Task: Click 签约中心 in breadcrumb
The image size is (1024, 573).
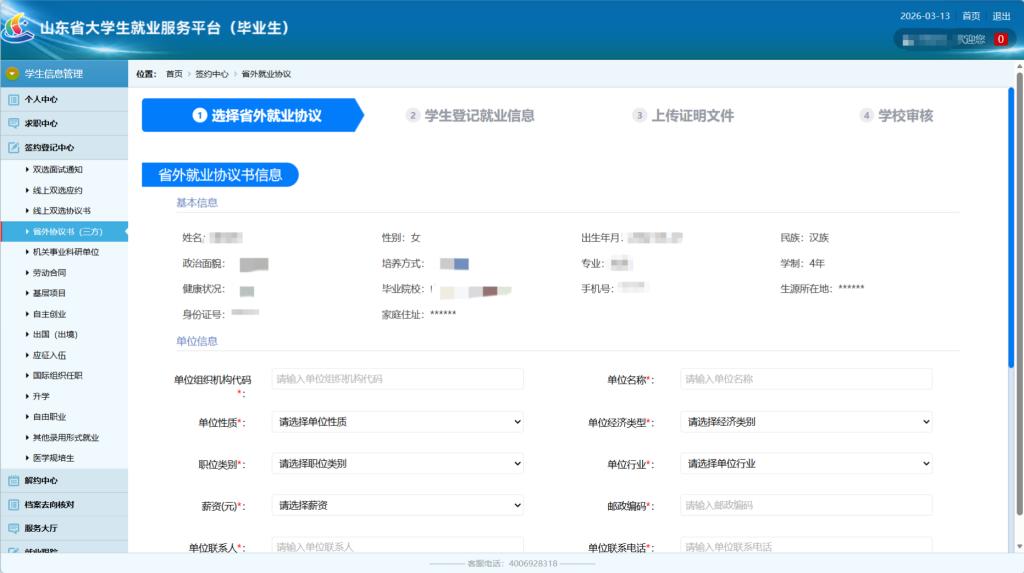Action: tap(212, 74)
